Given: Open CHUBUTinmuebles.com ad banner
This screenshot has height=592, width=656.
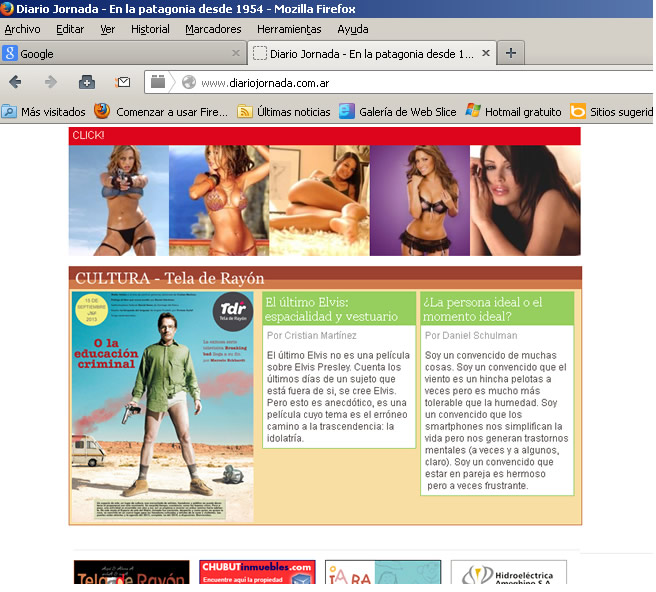Looking at the screenshot, I should click(257, 572).
